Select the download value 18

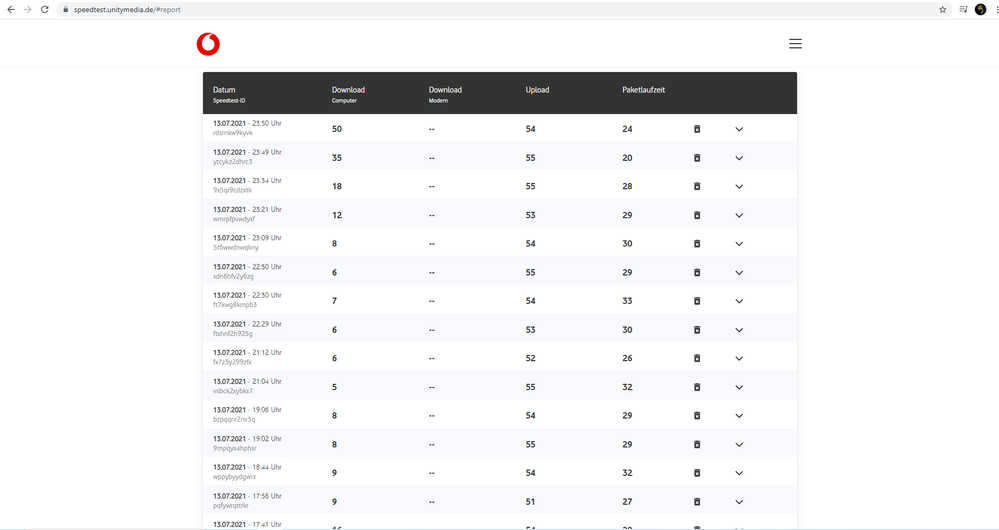click(336, 187)
